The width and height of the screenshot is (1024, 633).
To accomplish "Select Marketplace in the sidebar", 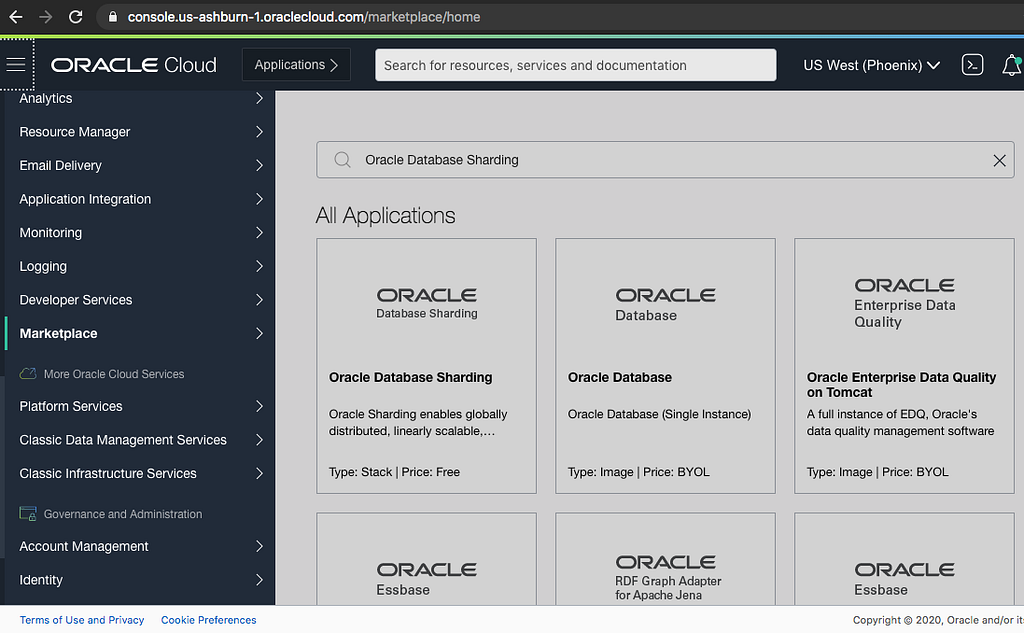I will coord(58,333).
